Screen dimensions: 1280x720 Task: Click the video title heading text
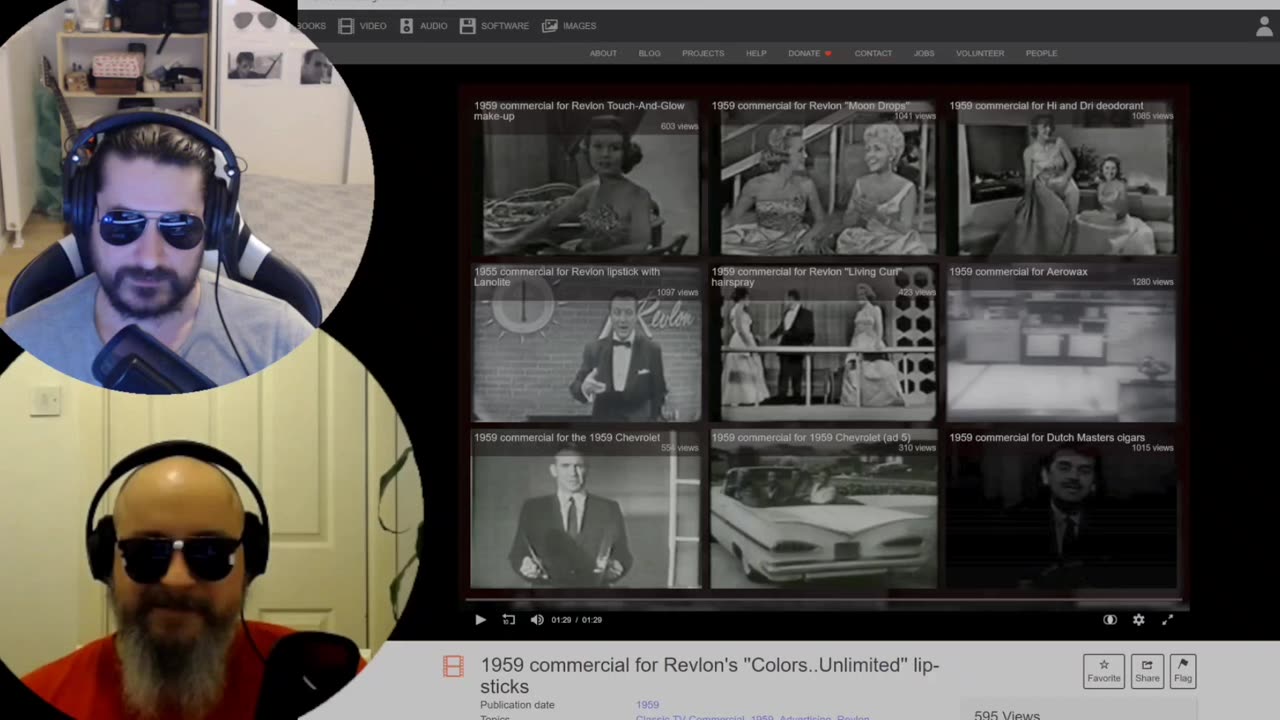pos(709,676)
